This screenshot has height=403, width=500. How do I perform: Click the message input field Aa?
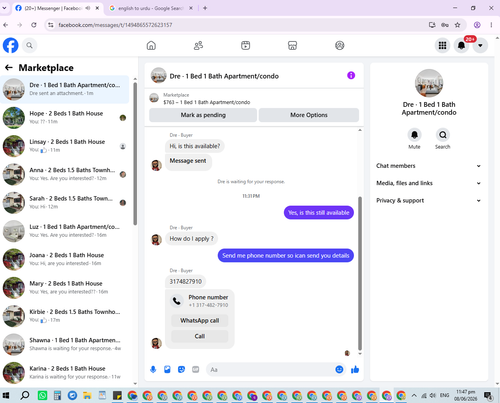coord(270,370)
